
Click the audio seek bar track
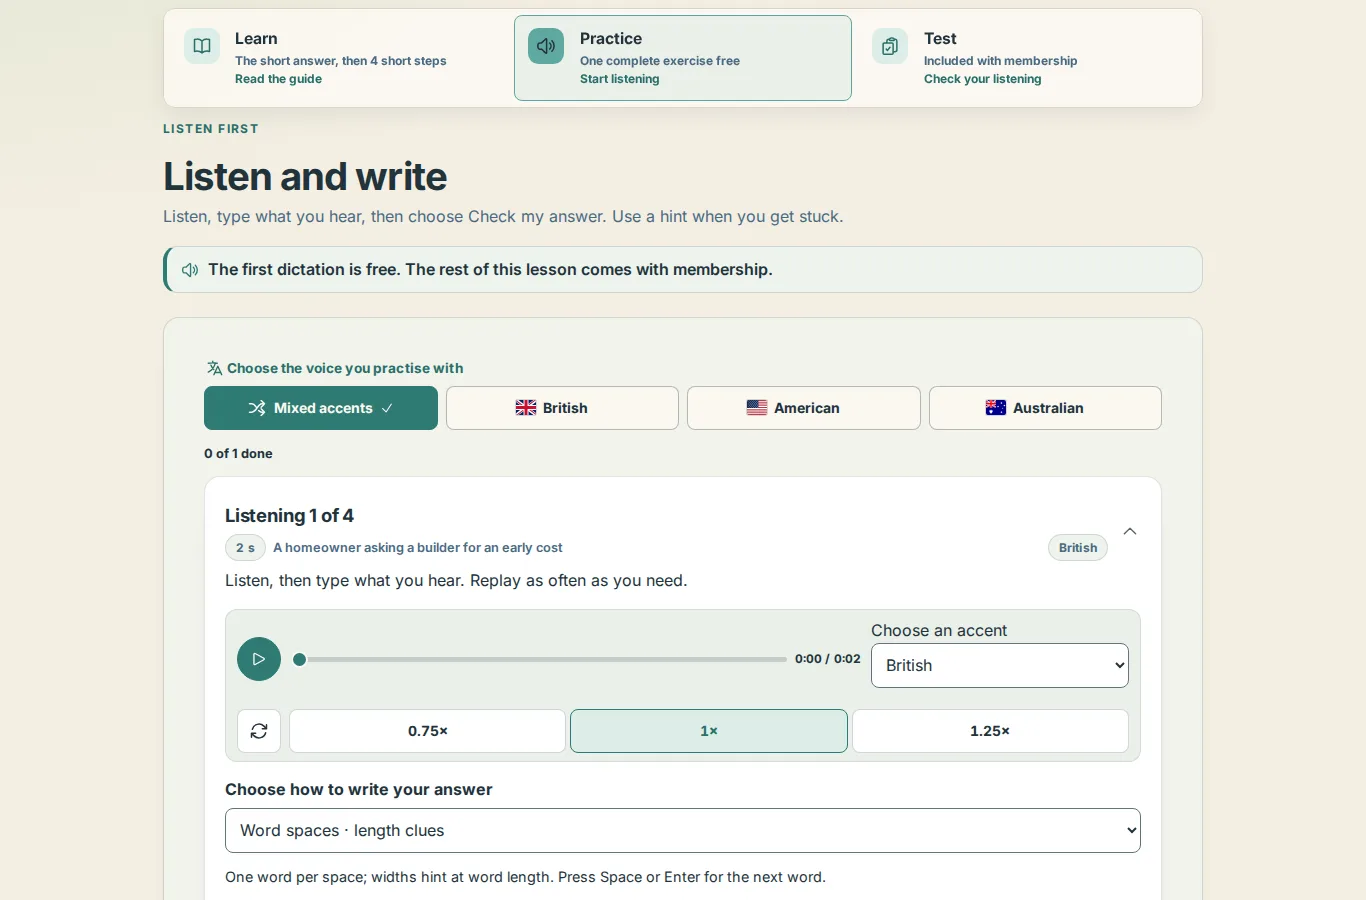(540, 659)
